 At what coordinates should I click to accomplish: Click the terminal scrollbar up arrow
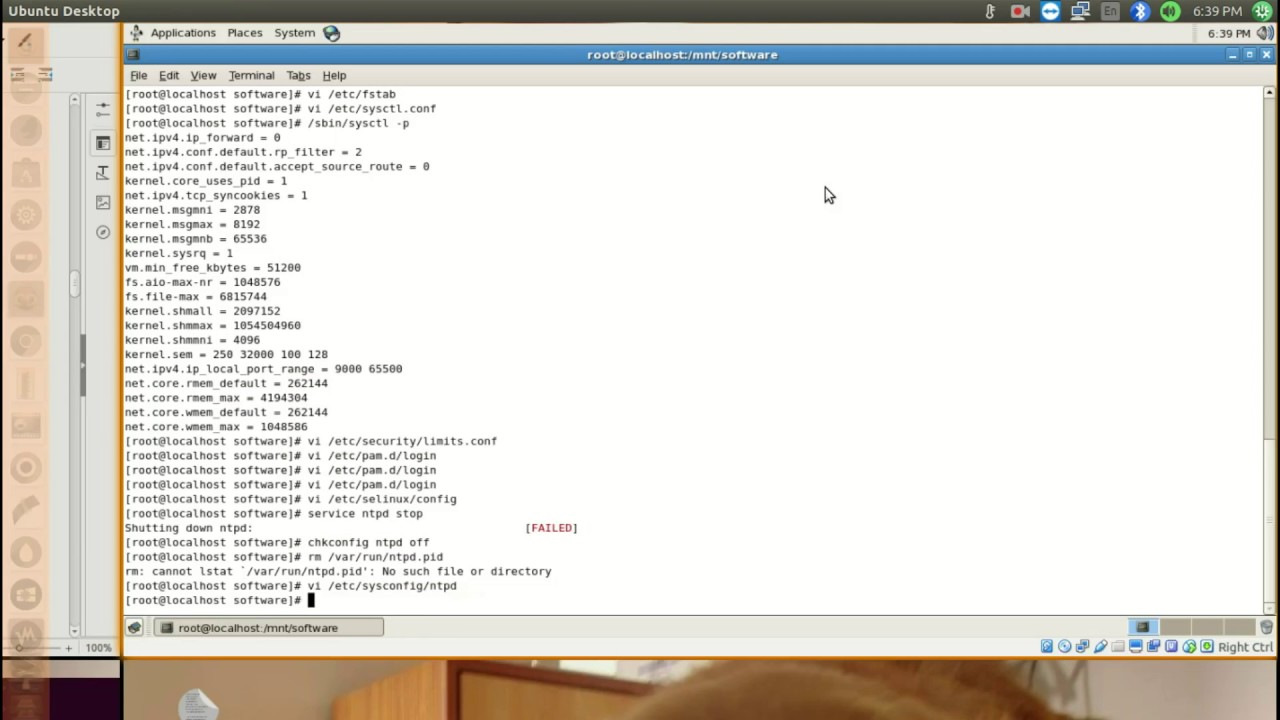pos(1270,93)
